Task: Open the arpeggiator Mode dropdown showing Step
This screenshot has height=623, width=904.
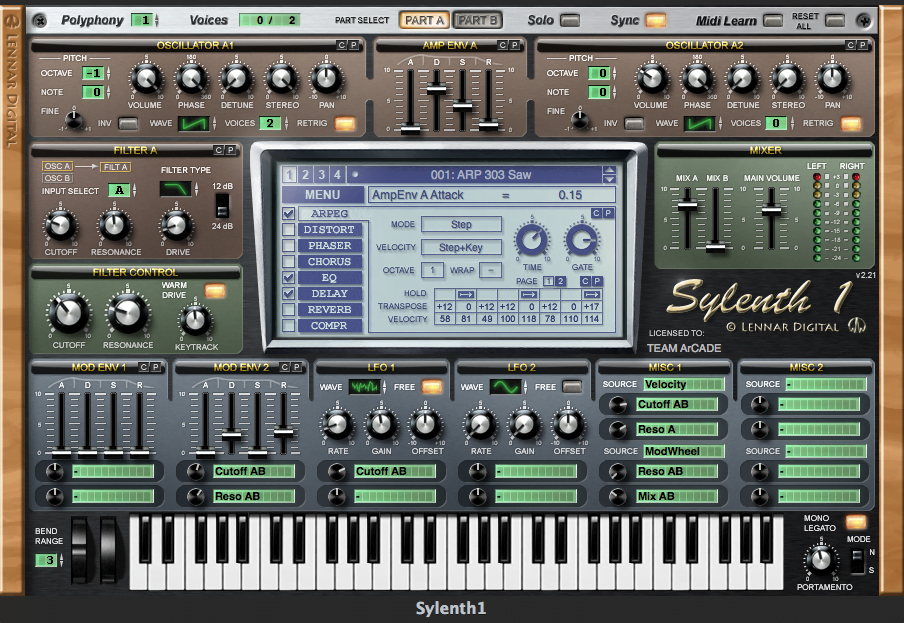Action: (x=461, y=224)
